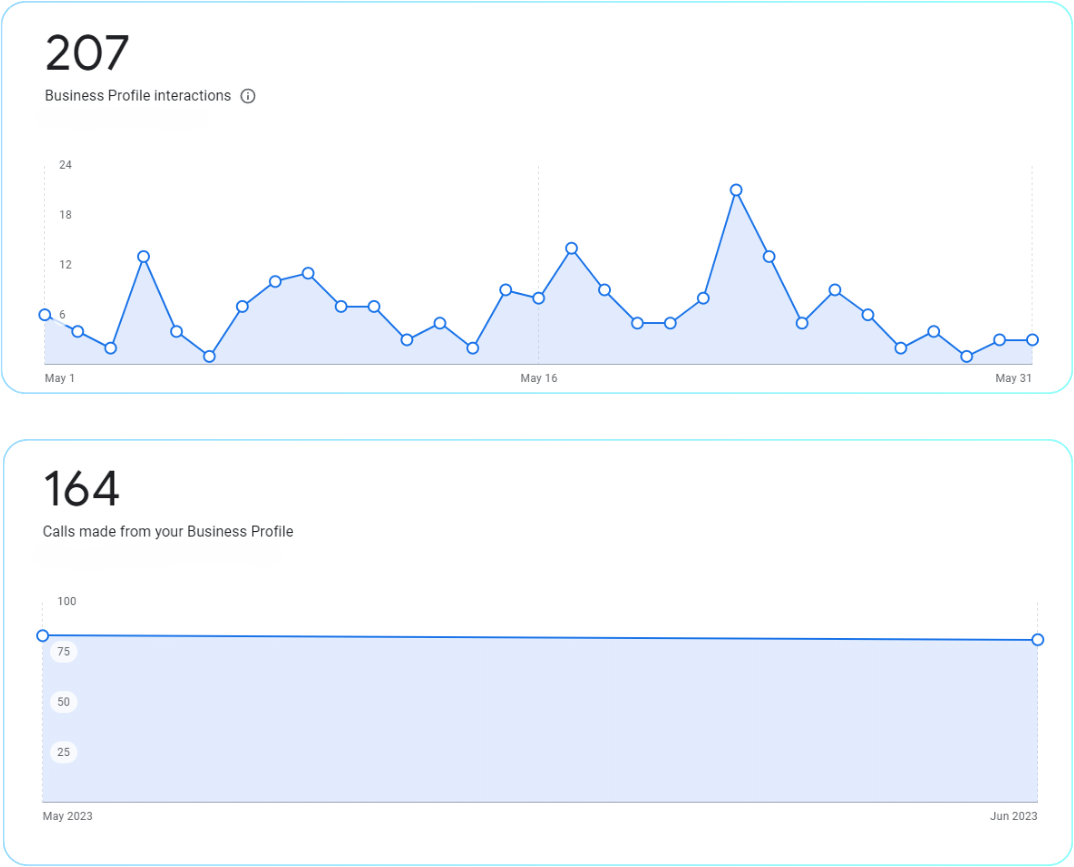Click the calls chart's left data point

[x=42, y=636]
